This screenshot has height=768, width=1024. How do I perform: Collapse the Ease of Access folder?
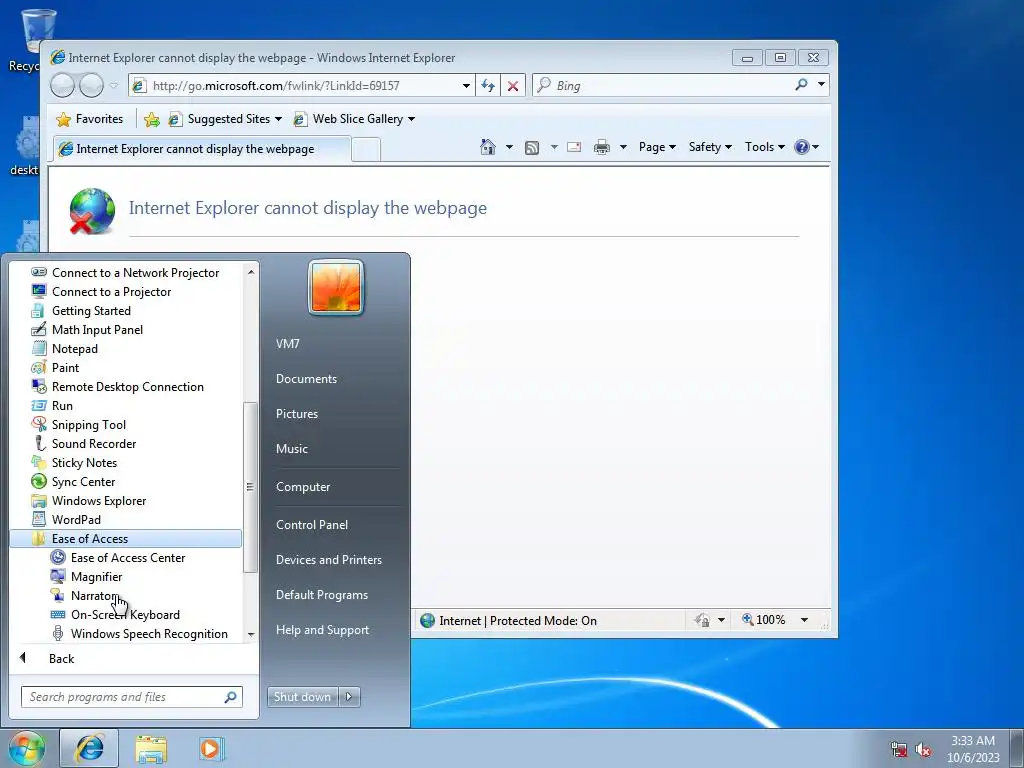coord(125,539)
